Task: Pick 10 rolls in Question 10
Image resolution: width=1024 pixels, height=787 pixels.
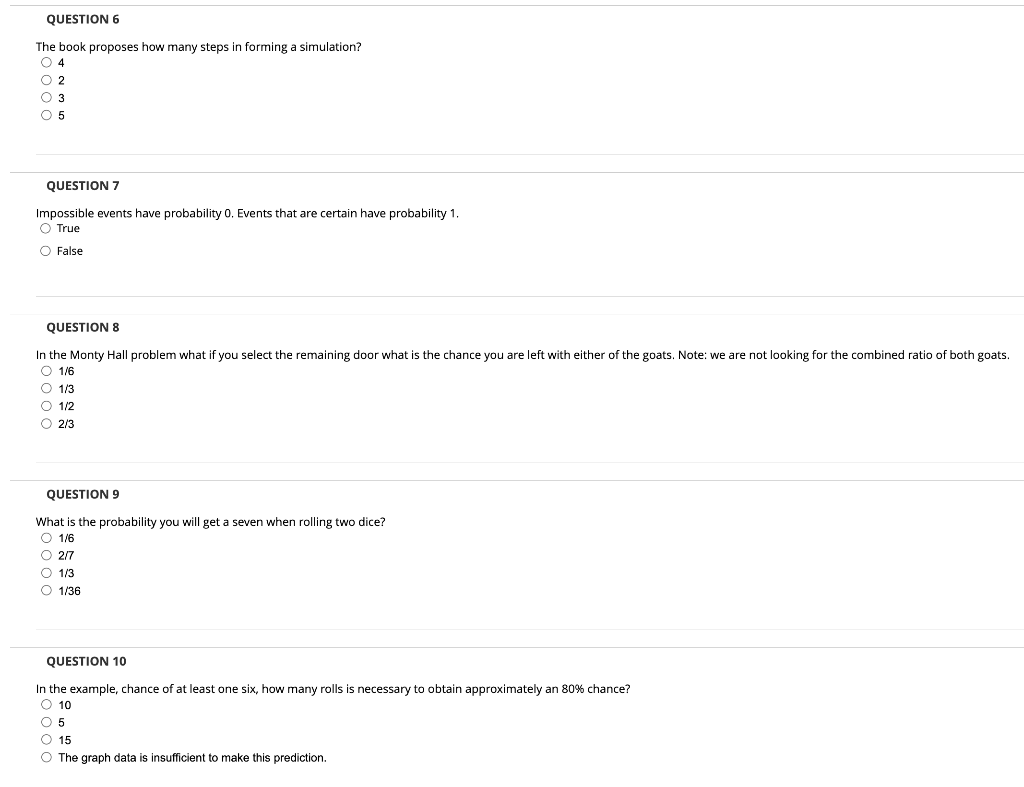Action: 46,704
